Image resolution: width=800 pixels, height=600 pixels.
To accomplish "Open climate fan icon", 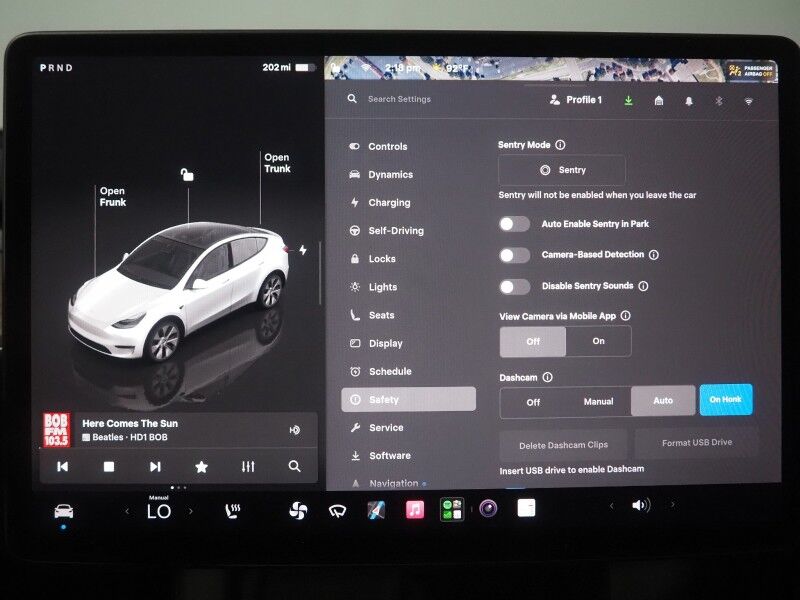I will pos(298,510).
